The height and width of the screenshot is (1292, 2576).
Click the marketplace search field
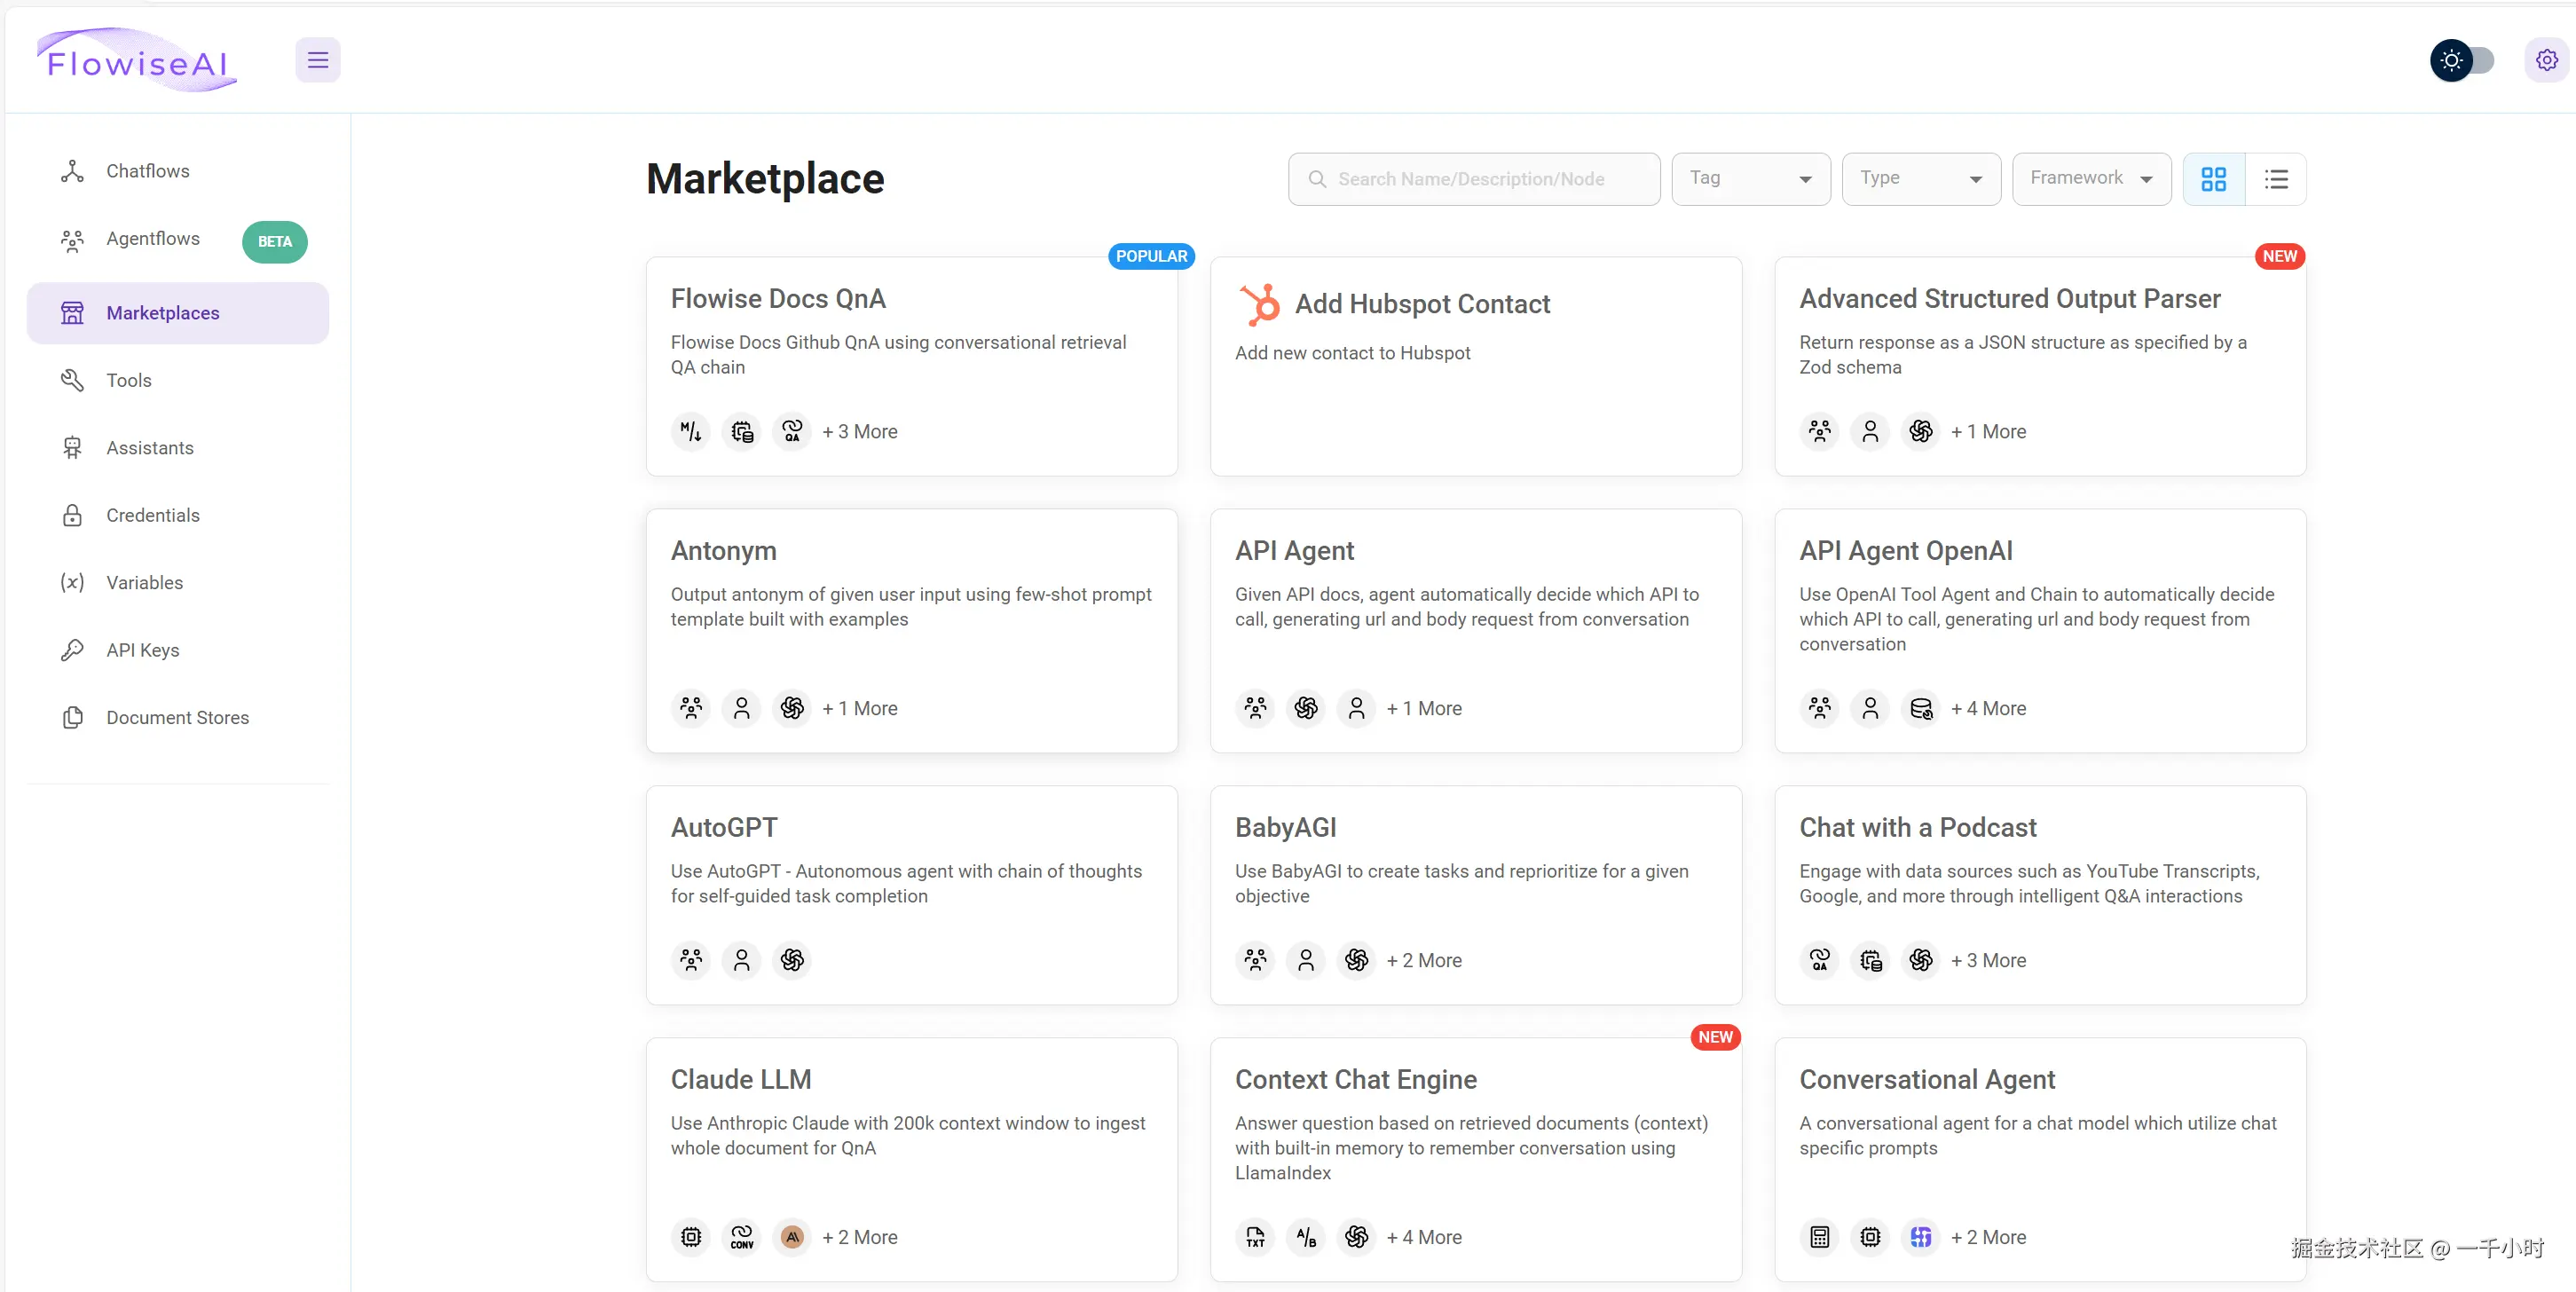coord(1490,179)
